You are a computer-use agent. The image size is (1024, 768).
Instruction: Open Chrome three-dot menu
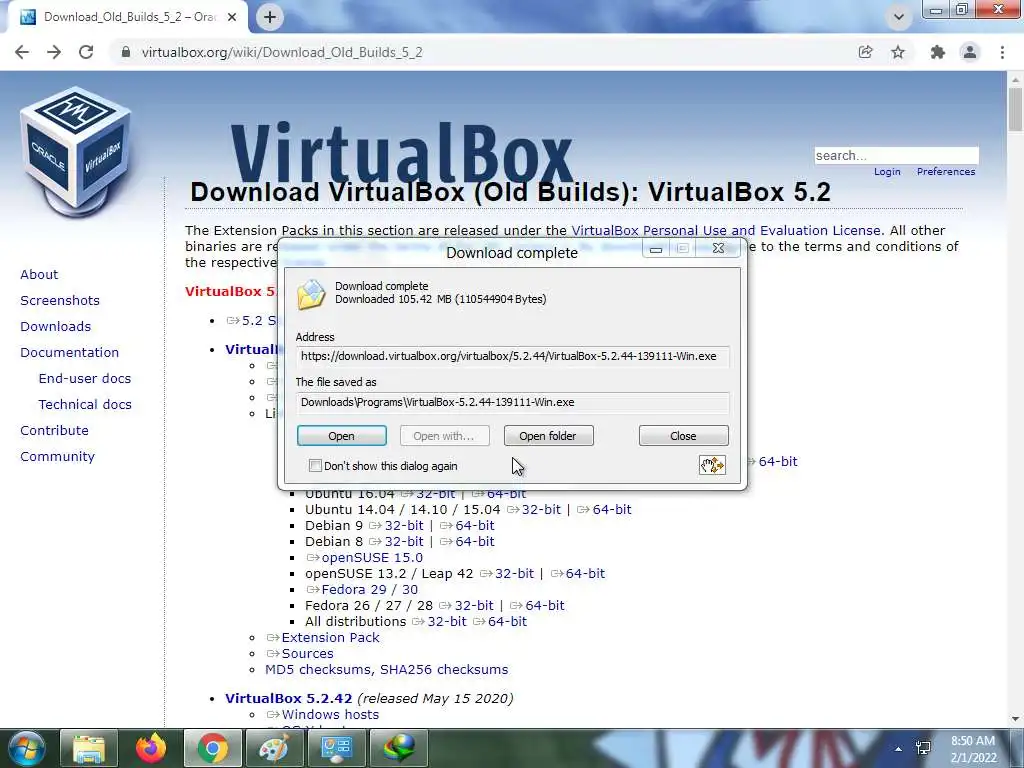pyautogui.click(x=1002, y=52)
